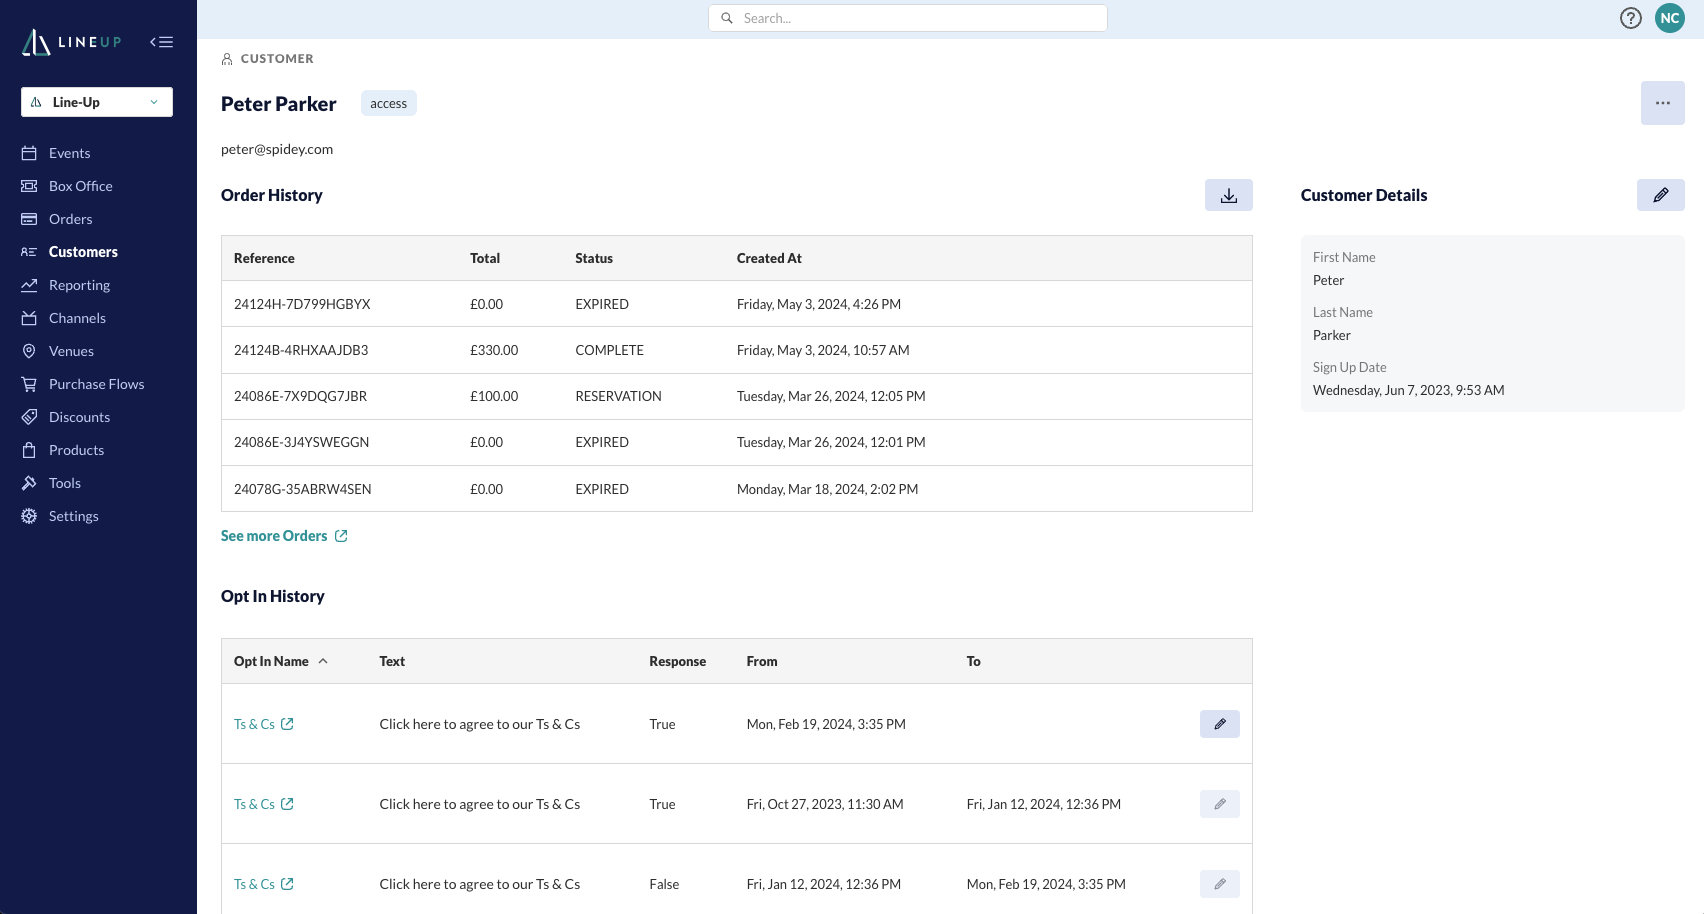
Task: Open the NC user avatar menu
Action: [1670, 18]
